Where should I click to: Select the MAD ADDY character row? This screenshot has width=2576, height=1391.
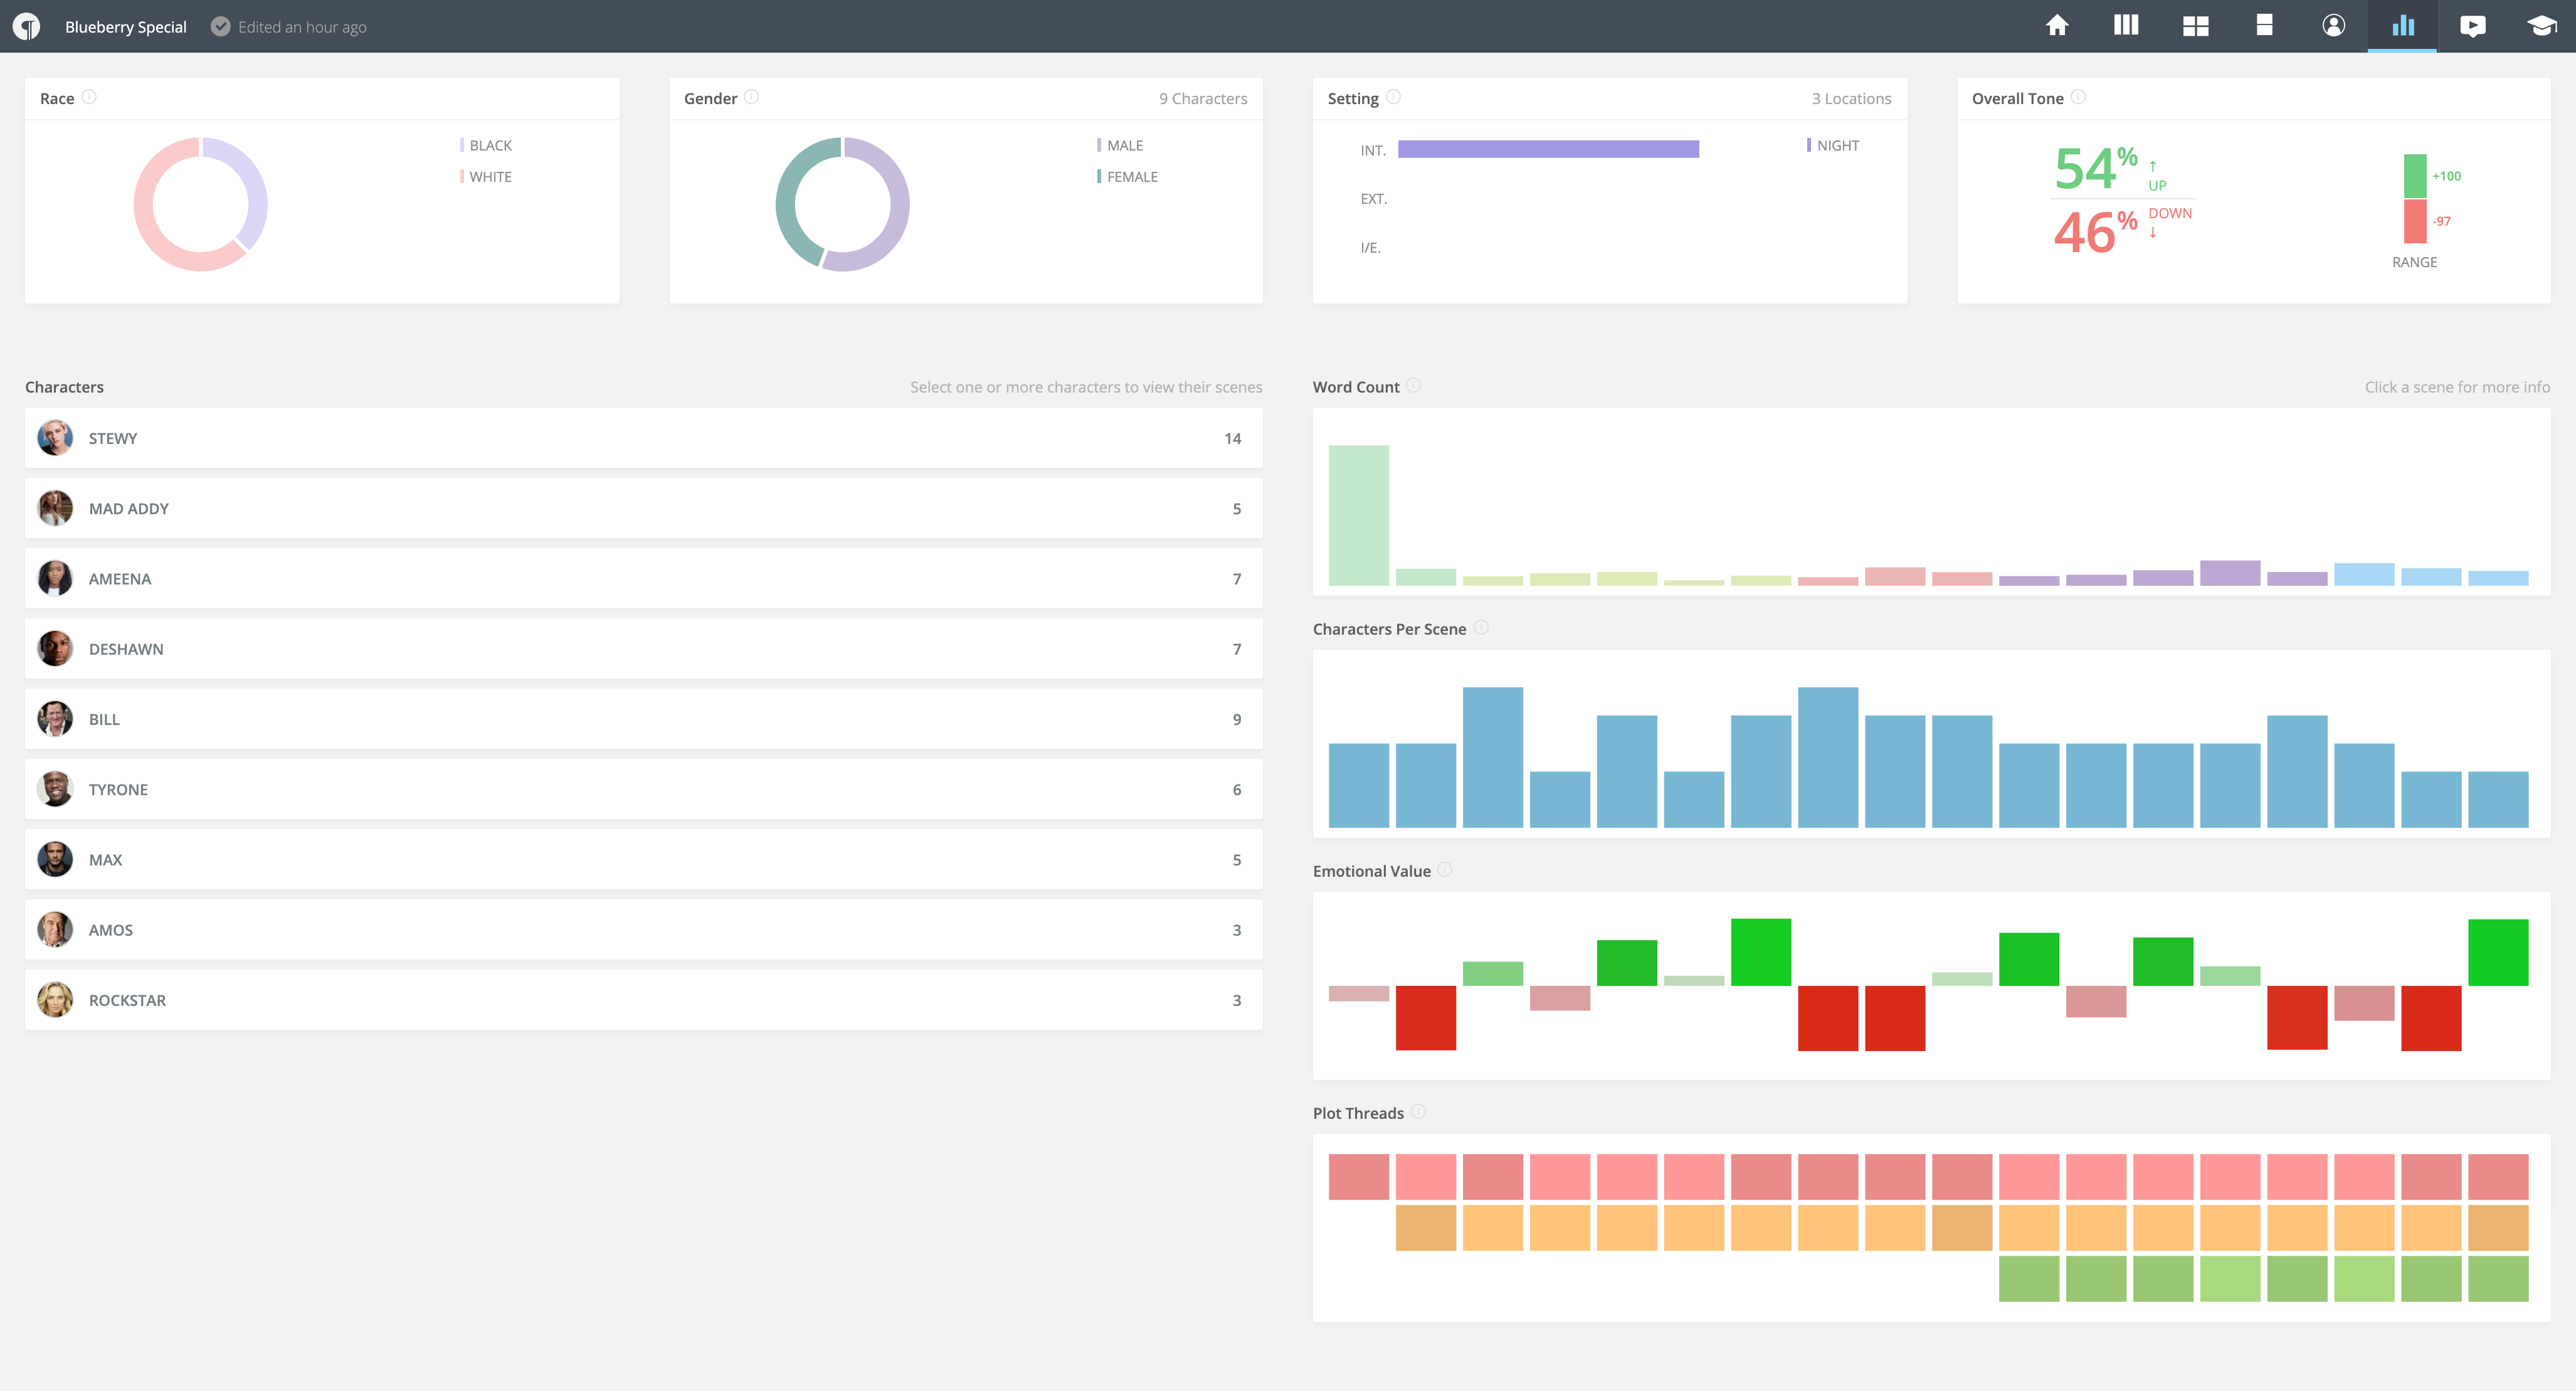click(643, 508)
